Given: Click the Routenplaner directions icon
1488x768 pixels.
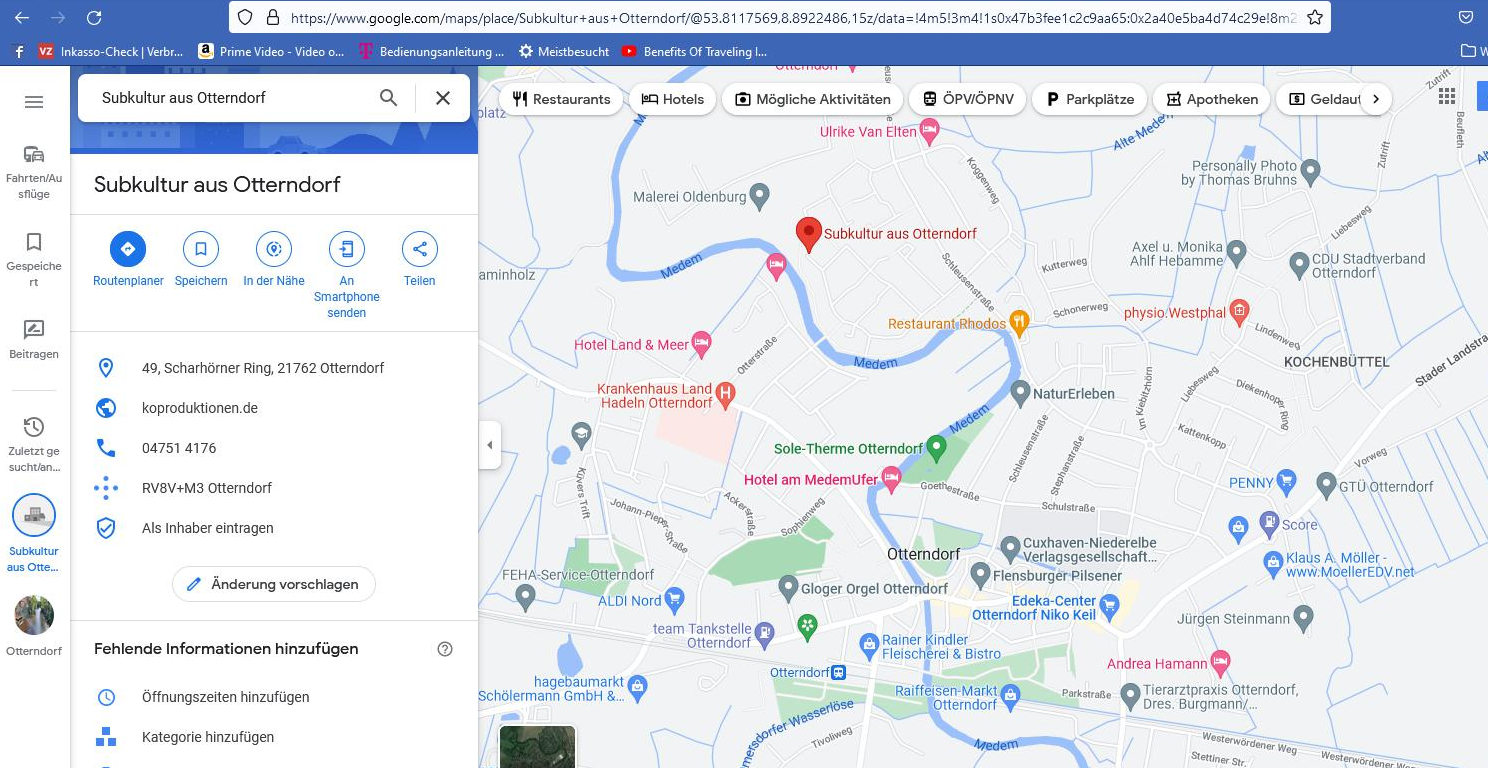Looking at the screenshot, I should (128, 249).
